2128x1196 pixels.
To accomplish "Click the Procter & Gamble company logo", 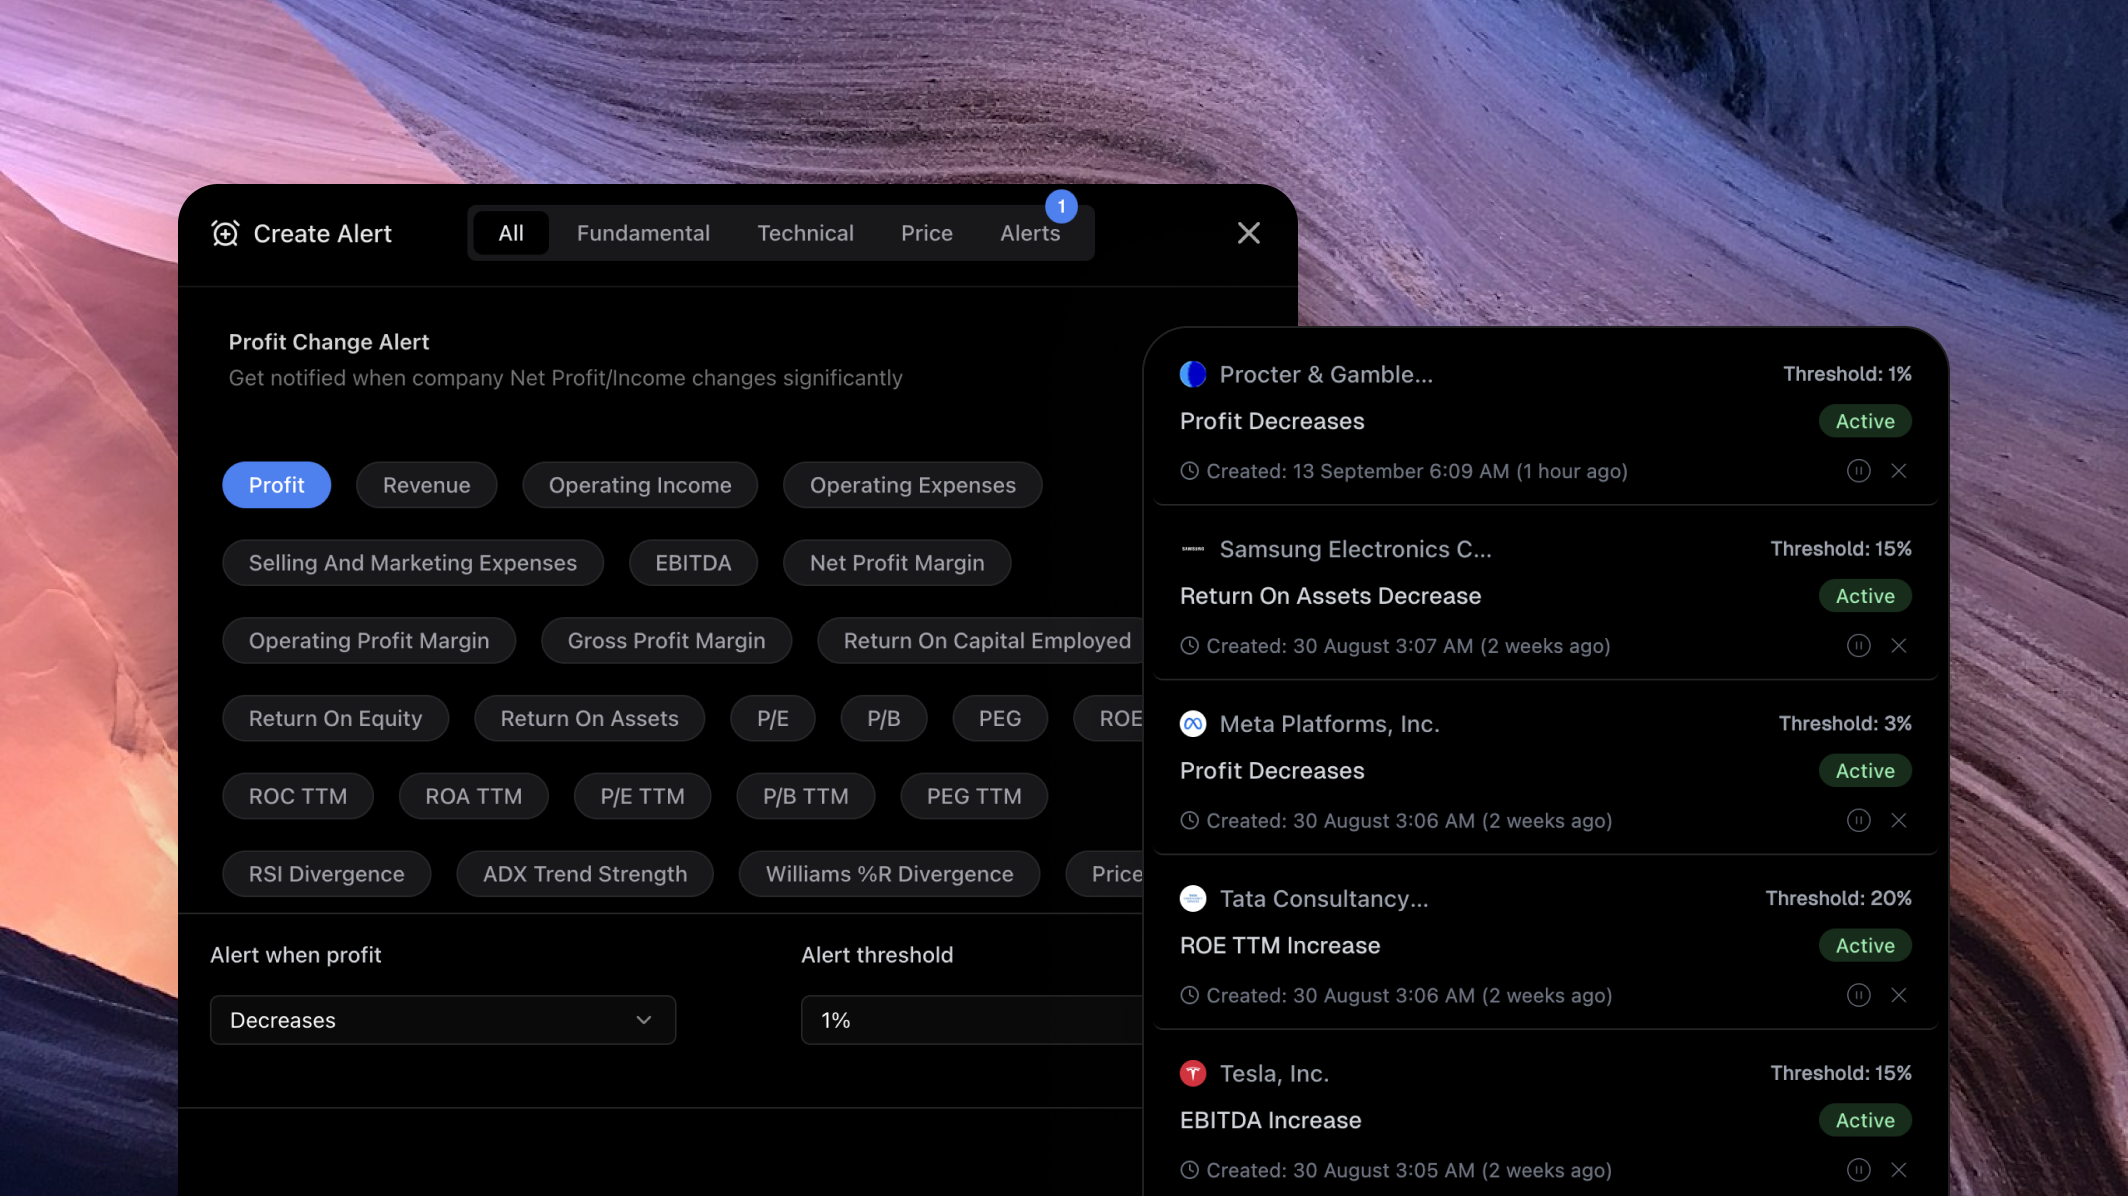I will point(1193,374).
